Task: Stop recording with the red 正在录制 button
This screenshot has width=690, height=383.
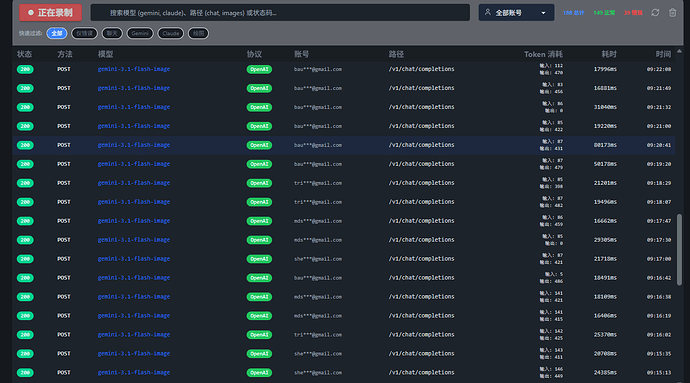Action: coord(50,13)
